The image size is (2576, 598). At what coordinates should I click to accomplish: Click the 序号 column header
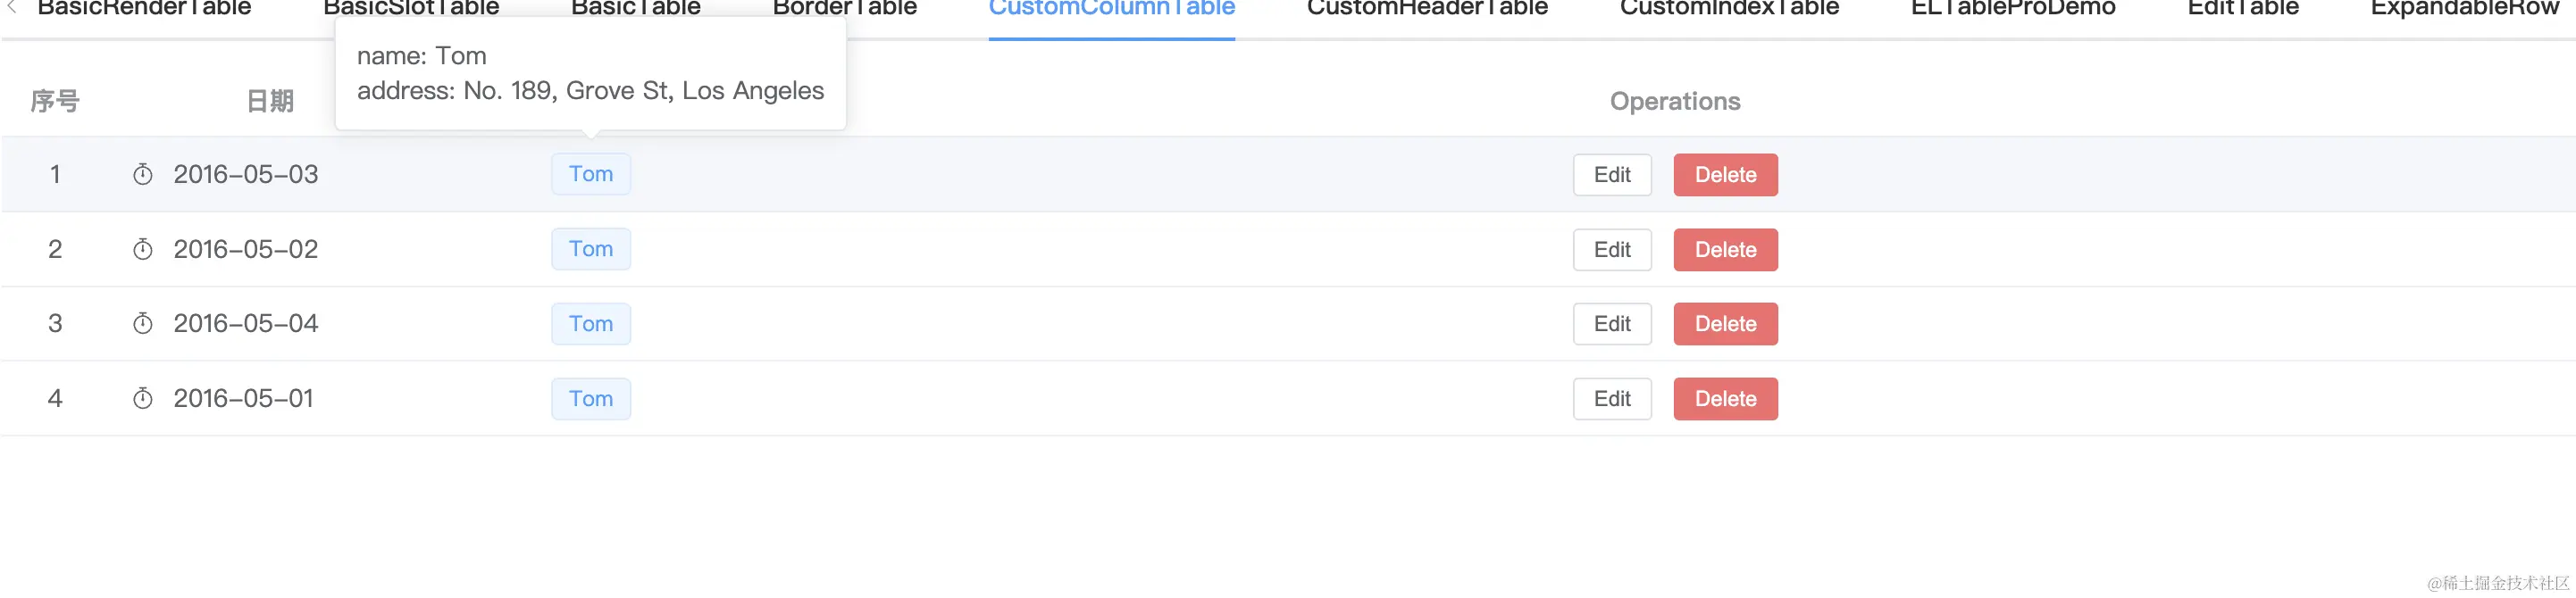coord(55,101)
